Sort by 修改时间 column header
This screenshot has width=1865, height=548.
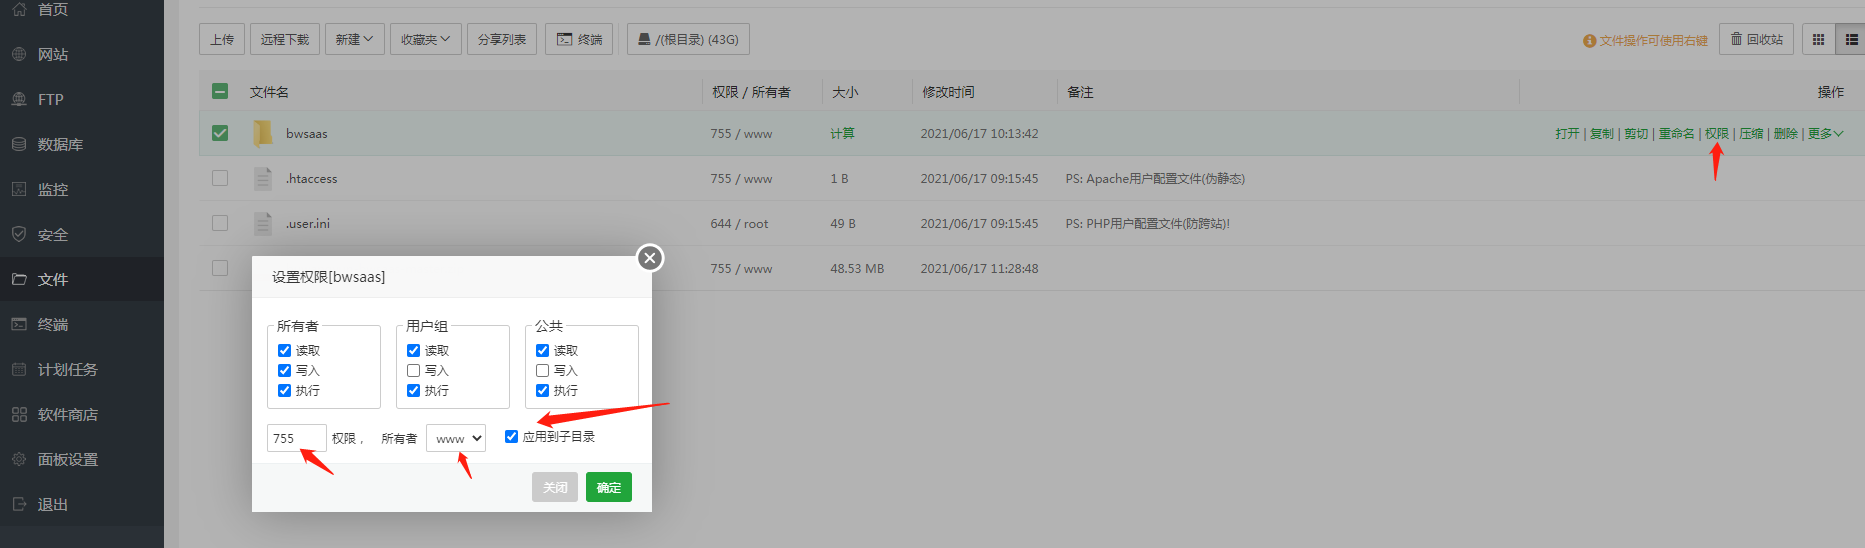click(x=948, y=92)
